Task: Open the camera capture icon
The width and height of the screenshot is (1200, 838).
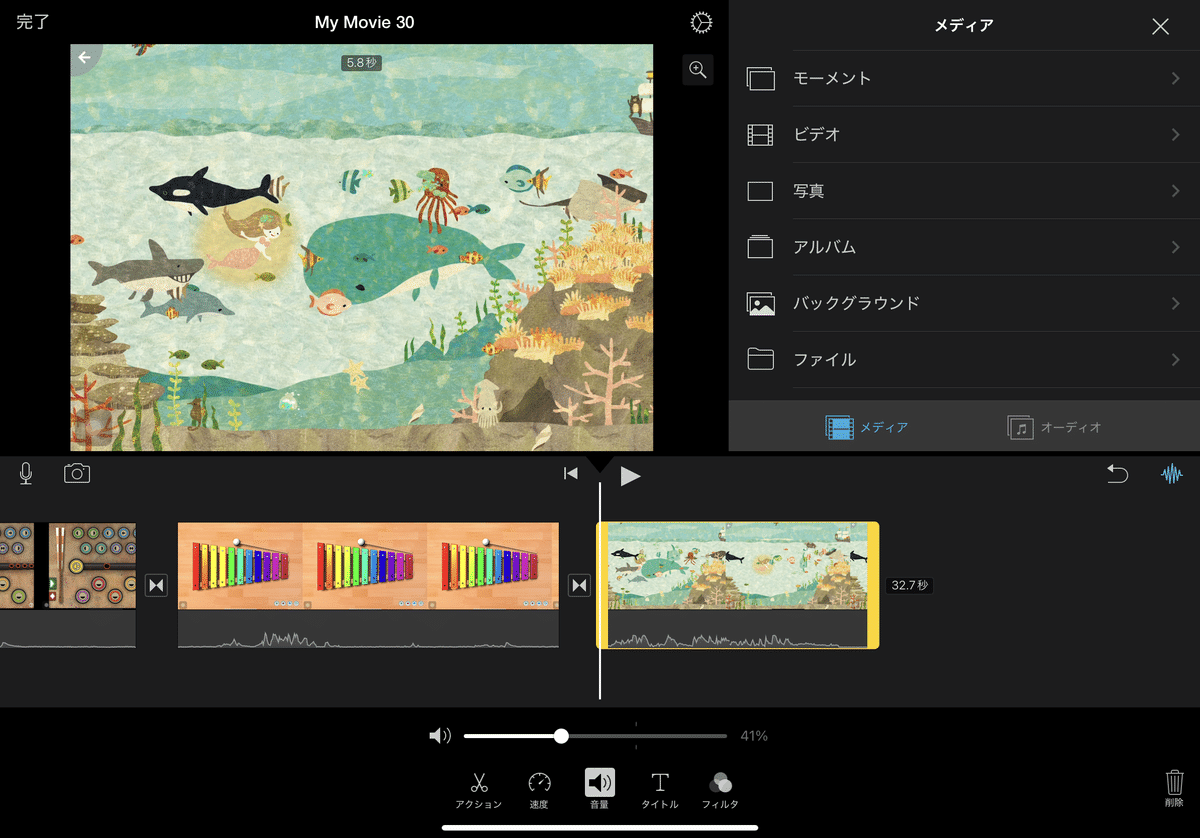Action: click(77, 474)
